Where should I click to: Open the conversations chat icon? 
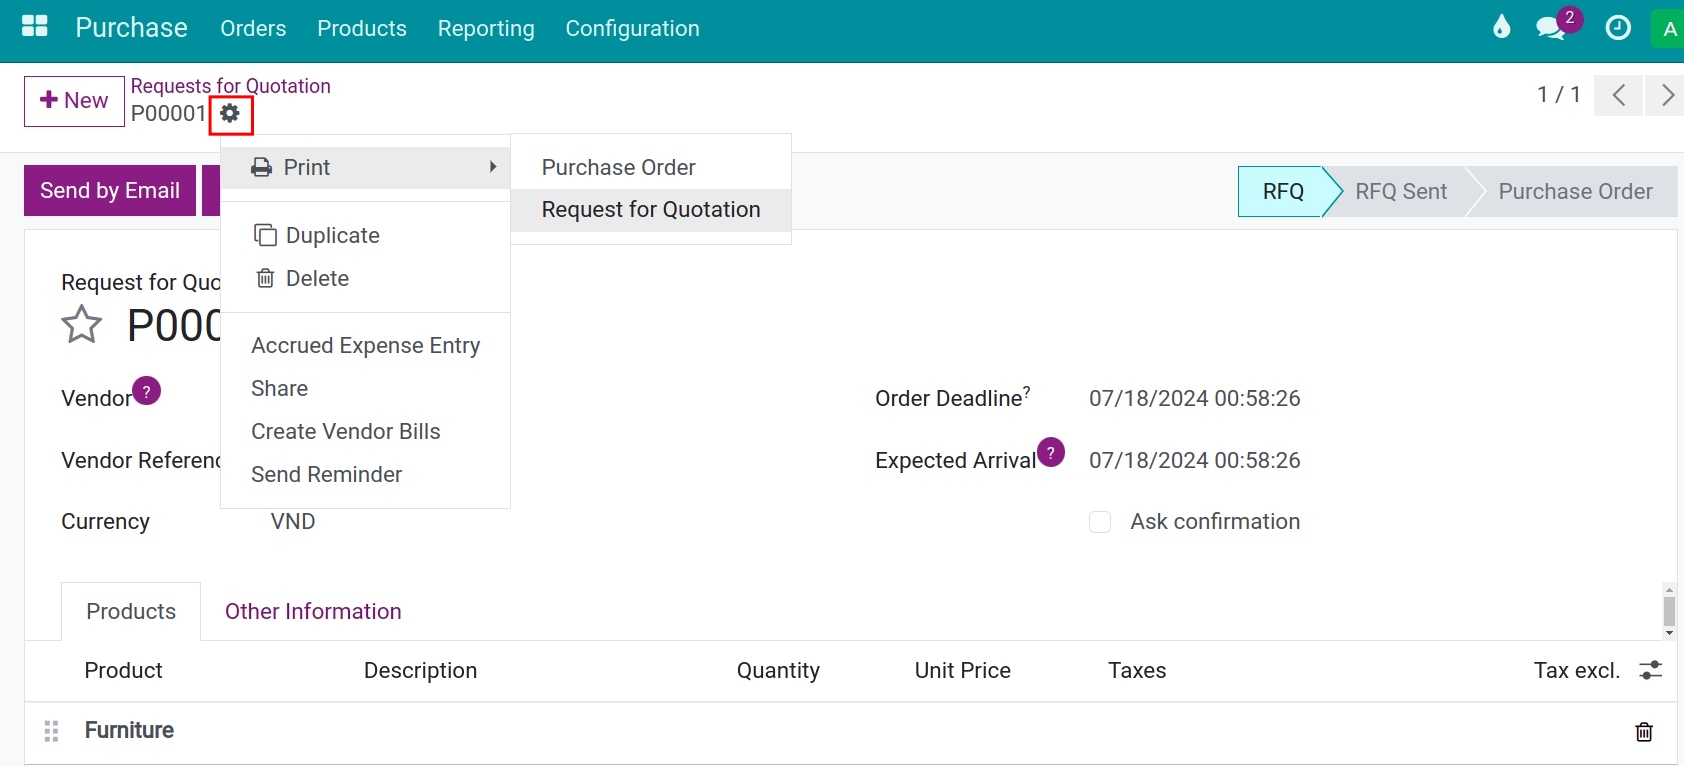click(x=1550, y=28)
